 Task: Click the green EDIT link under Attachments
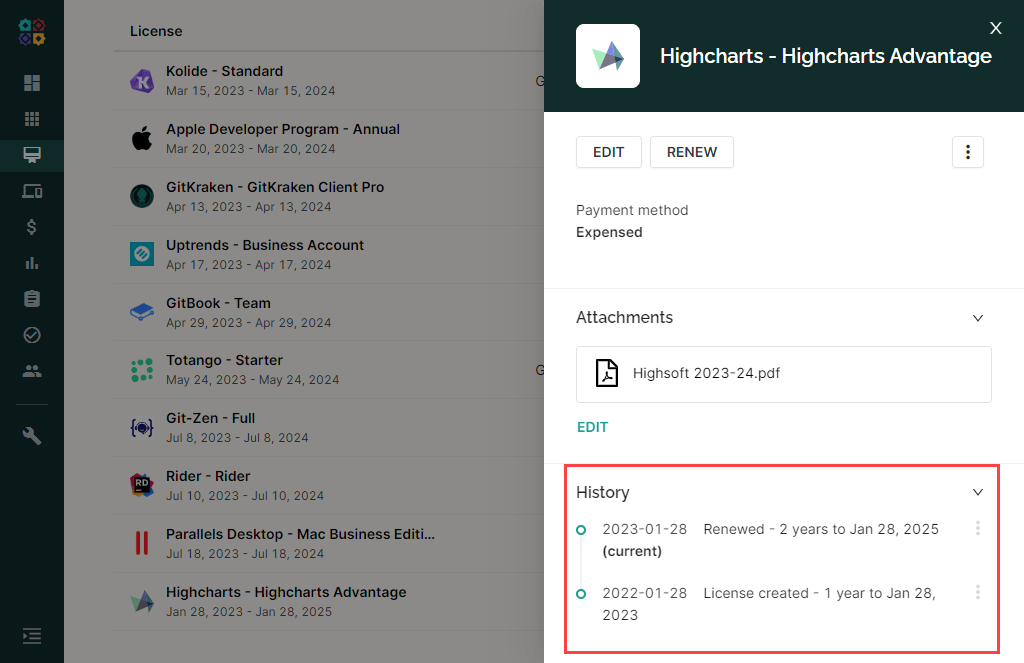(x=592, y=427)
